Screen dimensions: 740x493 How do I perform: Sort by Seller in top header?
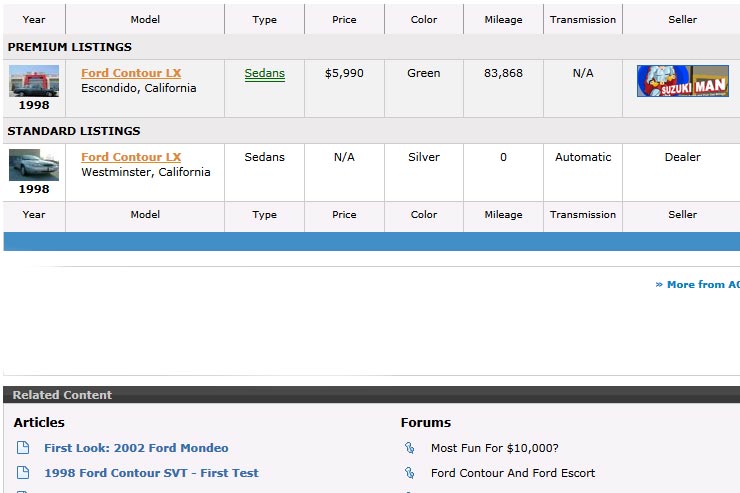[682, 19]
